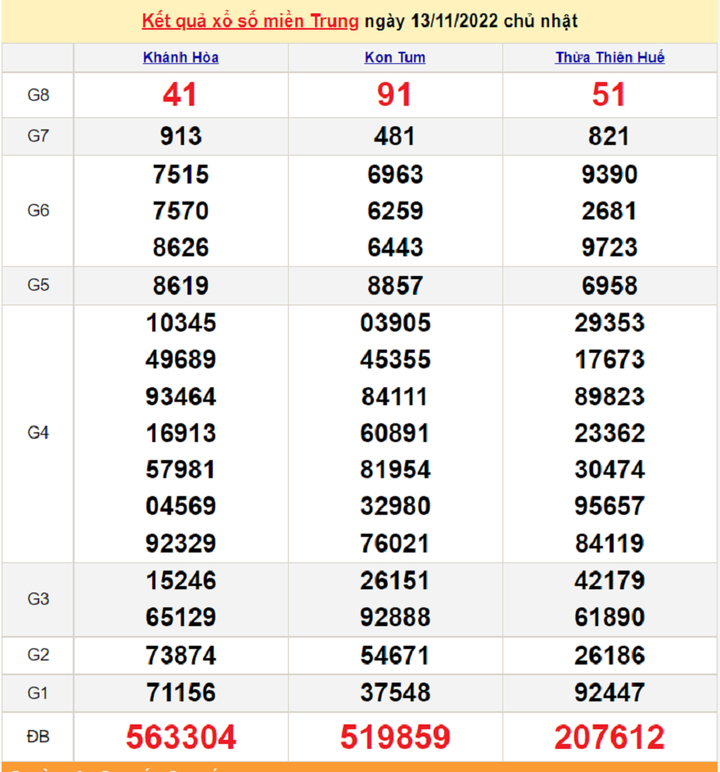The image size is (720, 772).
Task: Click the special prize number 207612
Action: click(609, 738)
